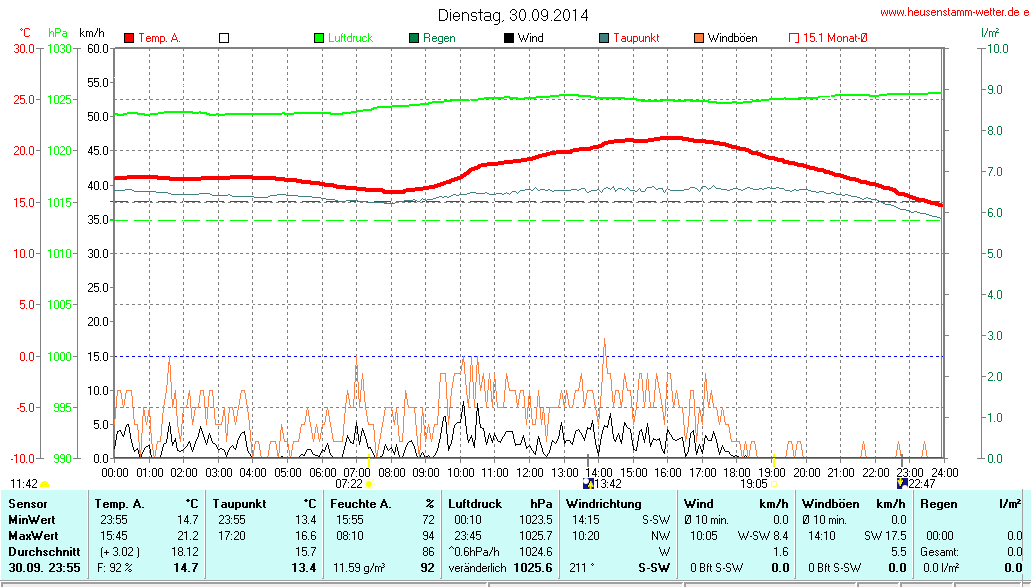Click the current pressure value 1025.6
Image resolution: width=1034 pixels, height=587 pixels.
pyautogui.click(x=533, y=568)
